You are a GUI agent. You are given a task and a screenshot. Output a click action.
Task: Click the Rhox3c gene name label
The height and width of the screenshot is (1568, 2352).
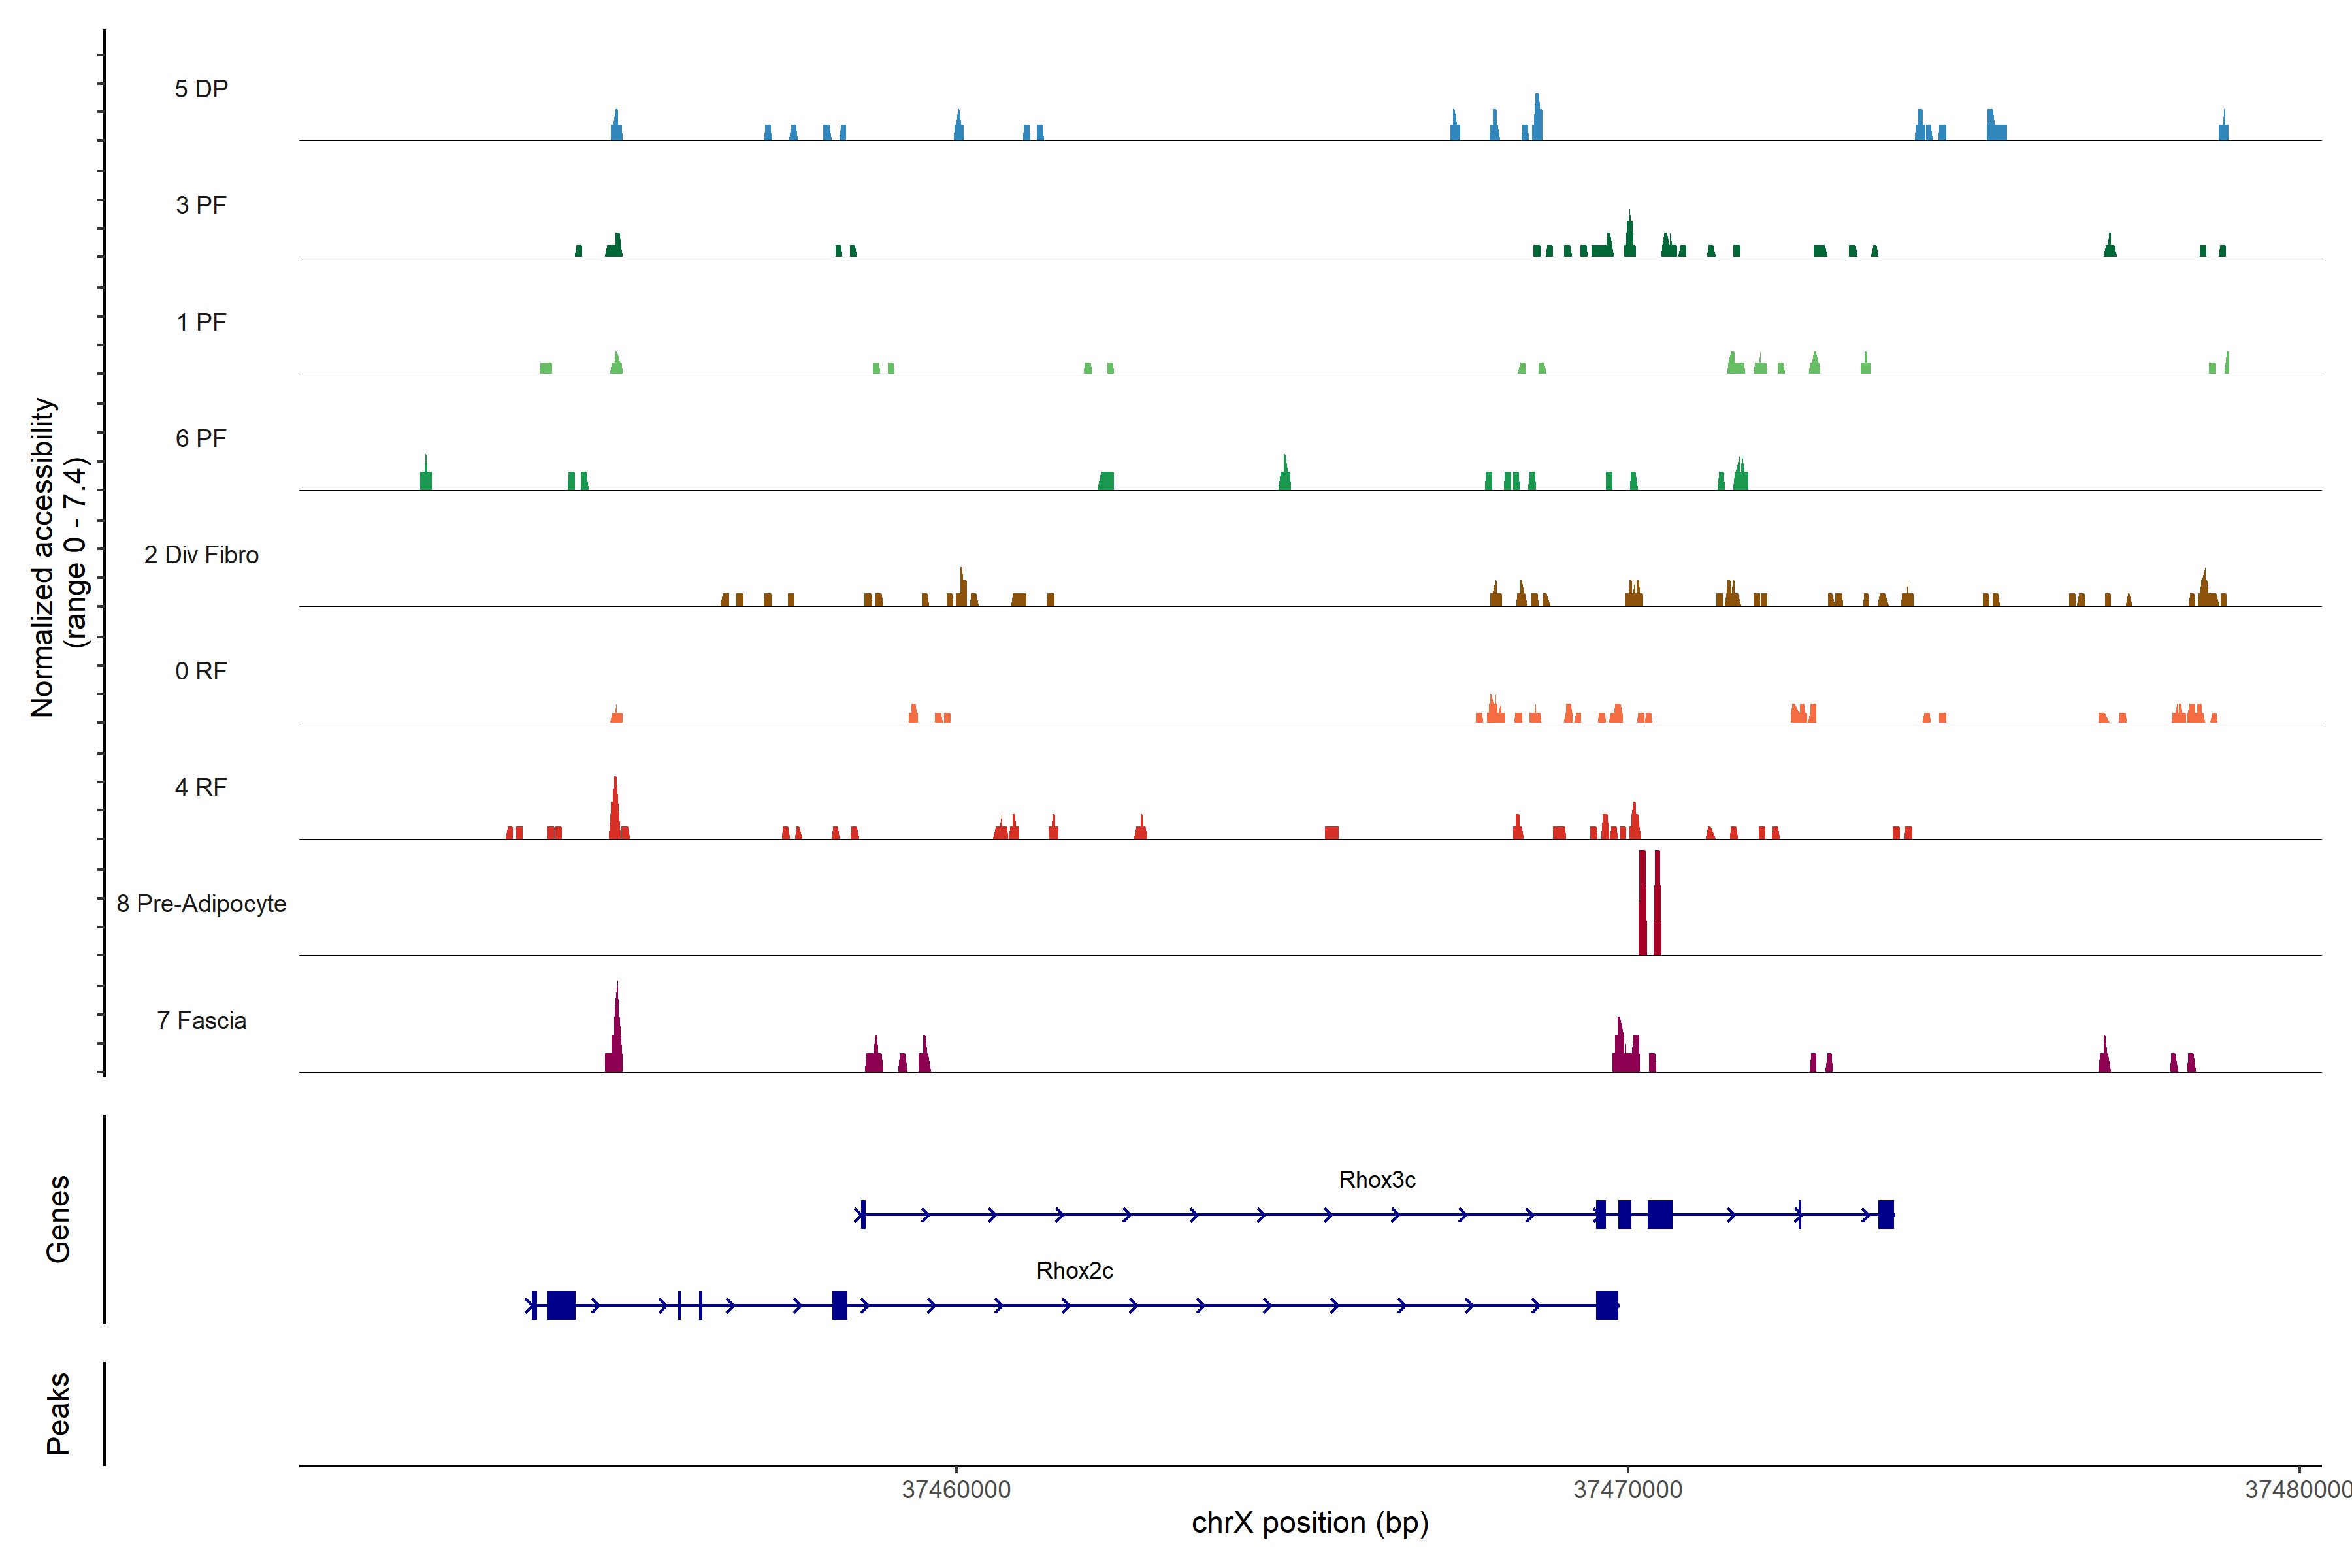[1376, 1180]
